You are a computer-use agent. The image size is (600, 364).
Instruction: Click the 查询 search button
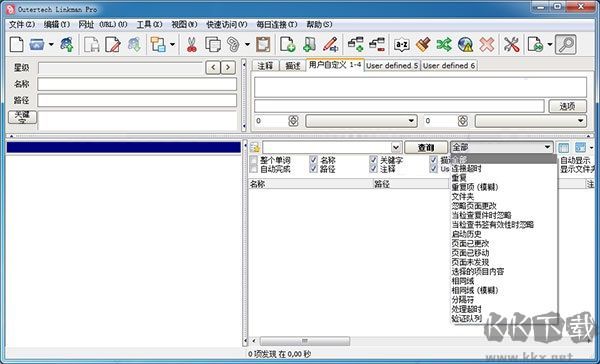(x=426, y=148)
